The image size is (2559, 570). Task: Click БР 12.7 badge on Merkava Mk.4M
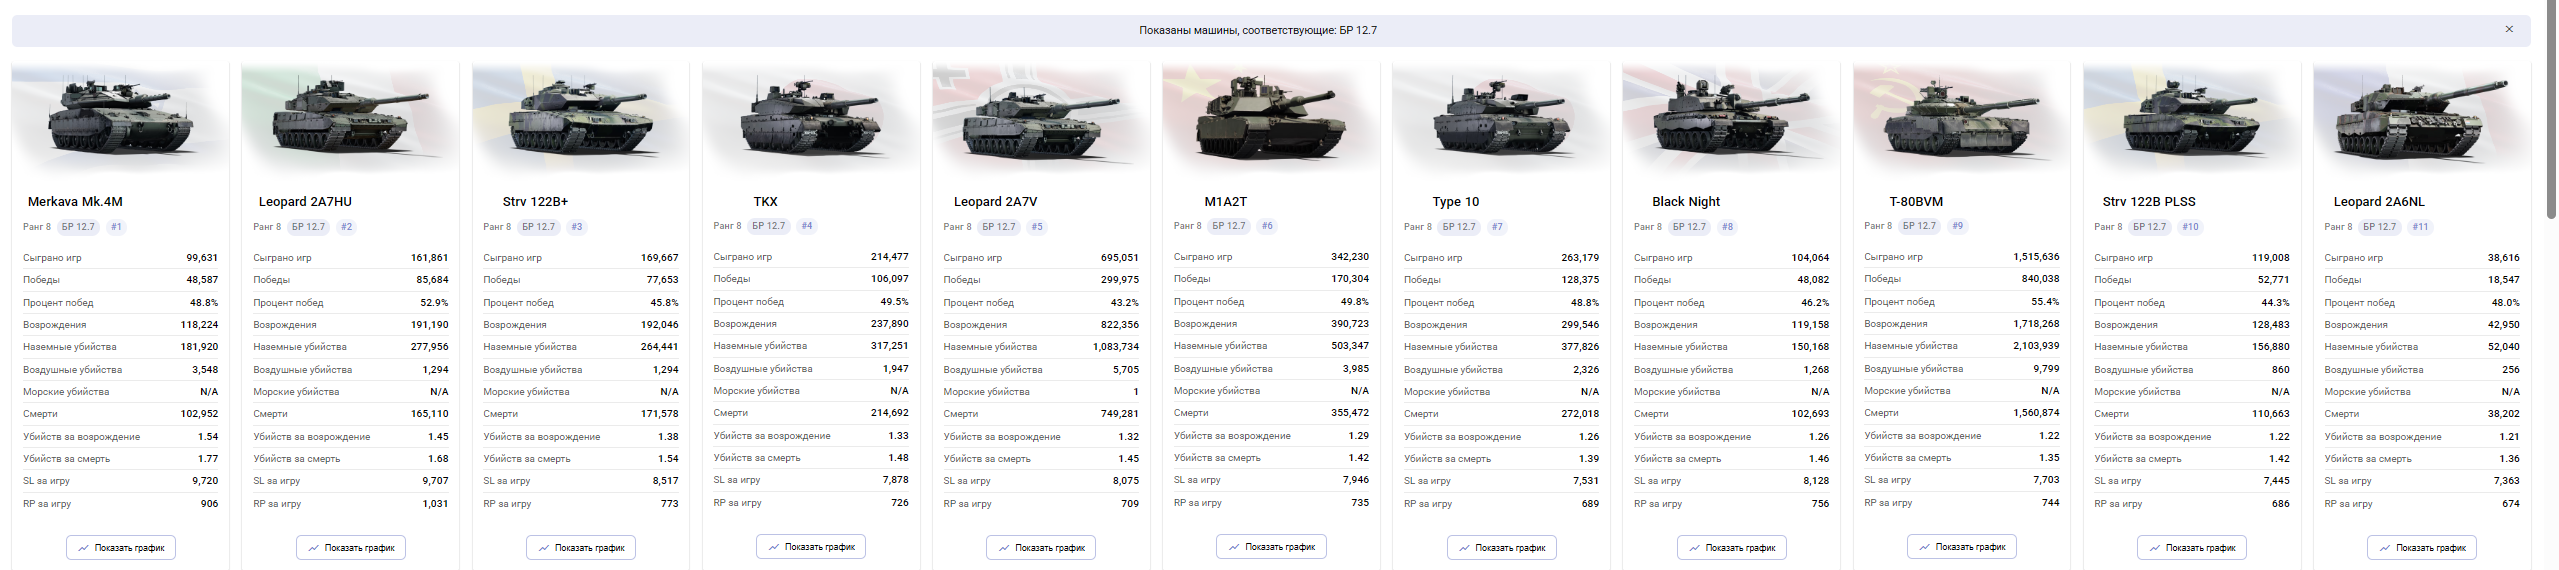click(x=78, y=227)
